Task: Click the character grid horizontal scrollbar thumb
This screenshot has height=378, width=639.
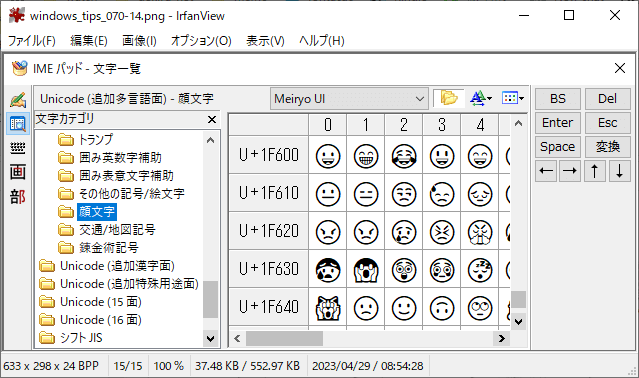Action: point(284,338)
